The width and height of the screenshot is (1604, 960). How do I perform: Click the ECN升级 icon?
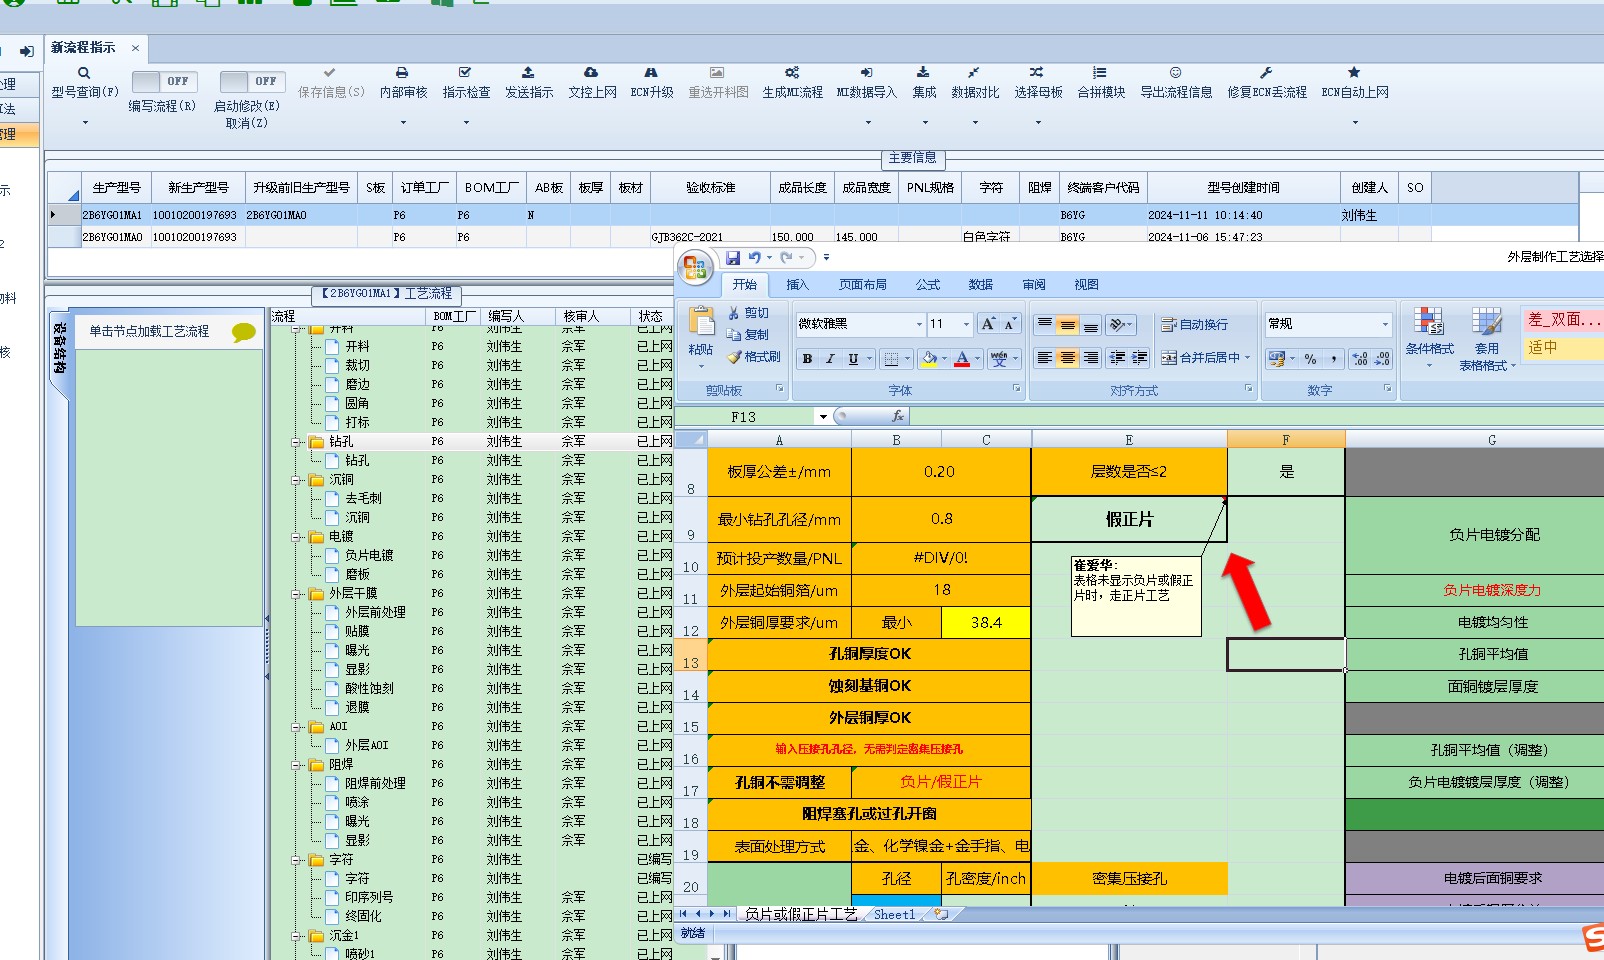(x=651, y=73)
